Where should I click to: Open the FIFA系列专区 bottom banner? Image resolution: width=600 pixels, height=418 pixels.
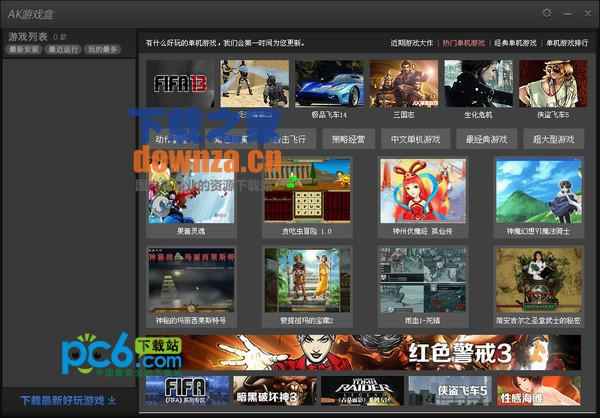(x=188, y=390)
